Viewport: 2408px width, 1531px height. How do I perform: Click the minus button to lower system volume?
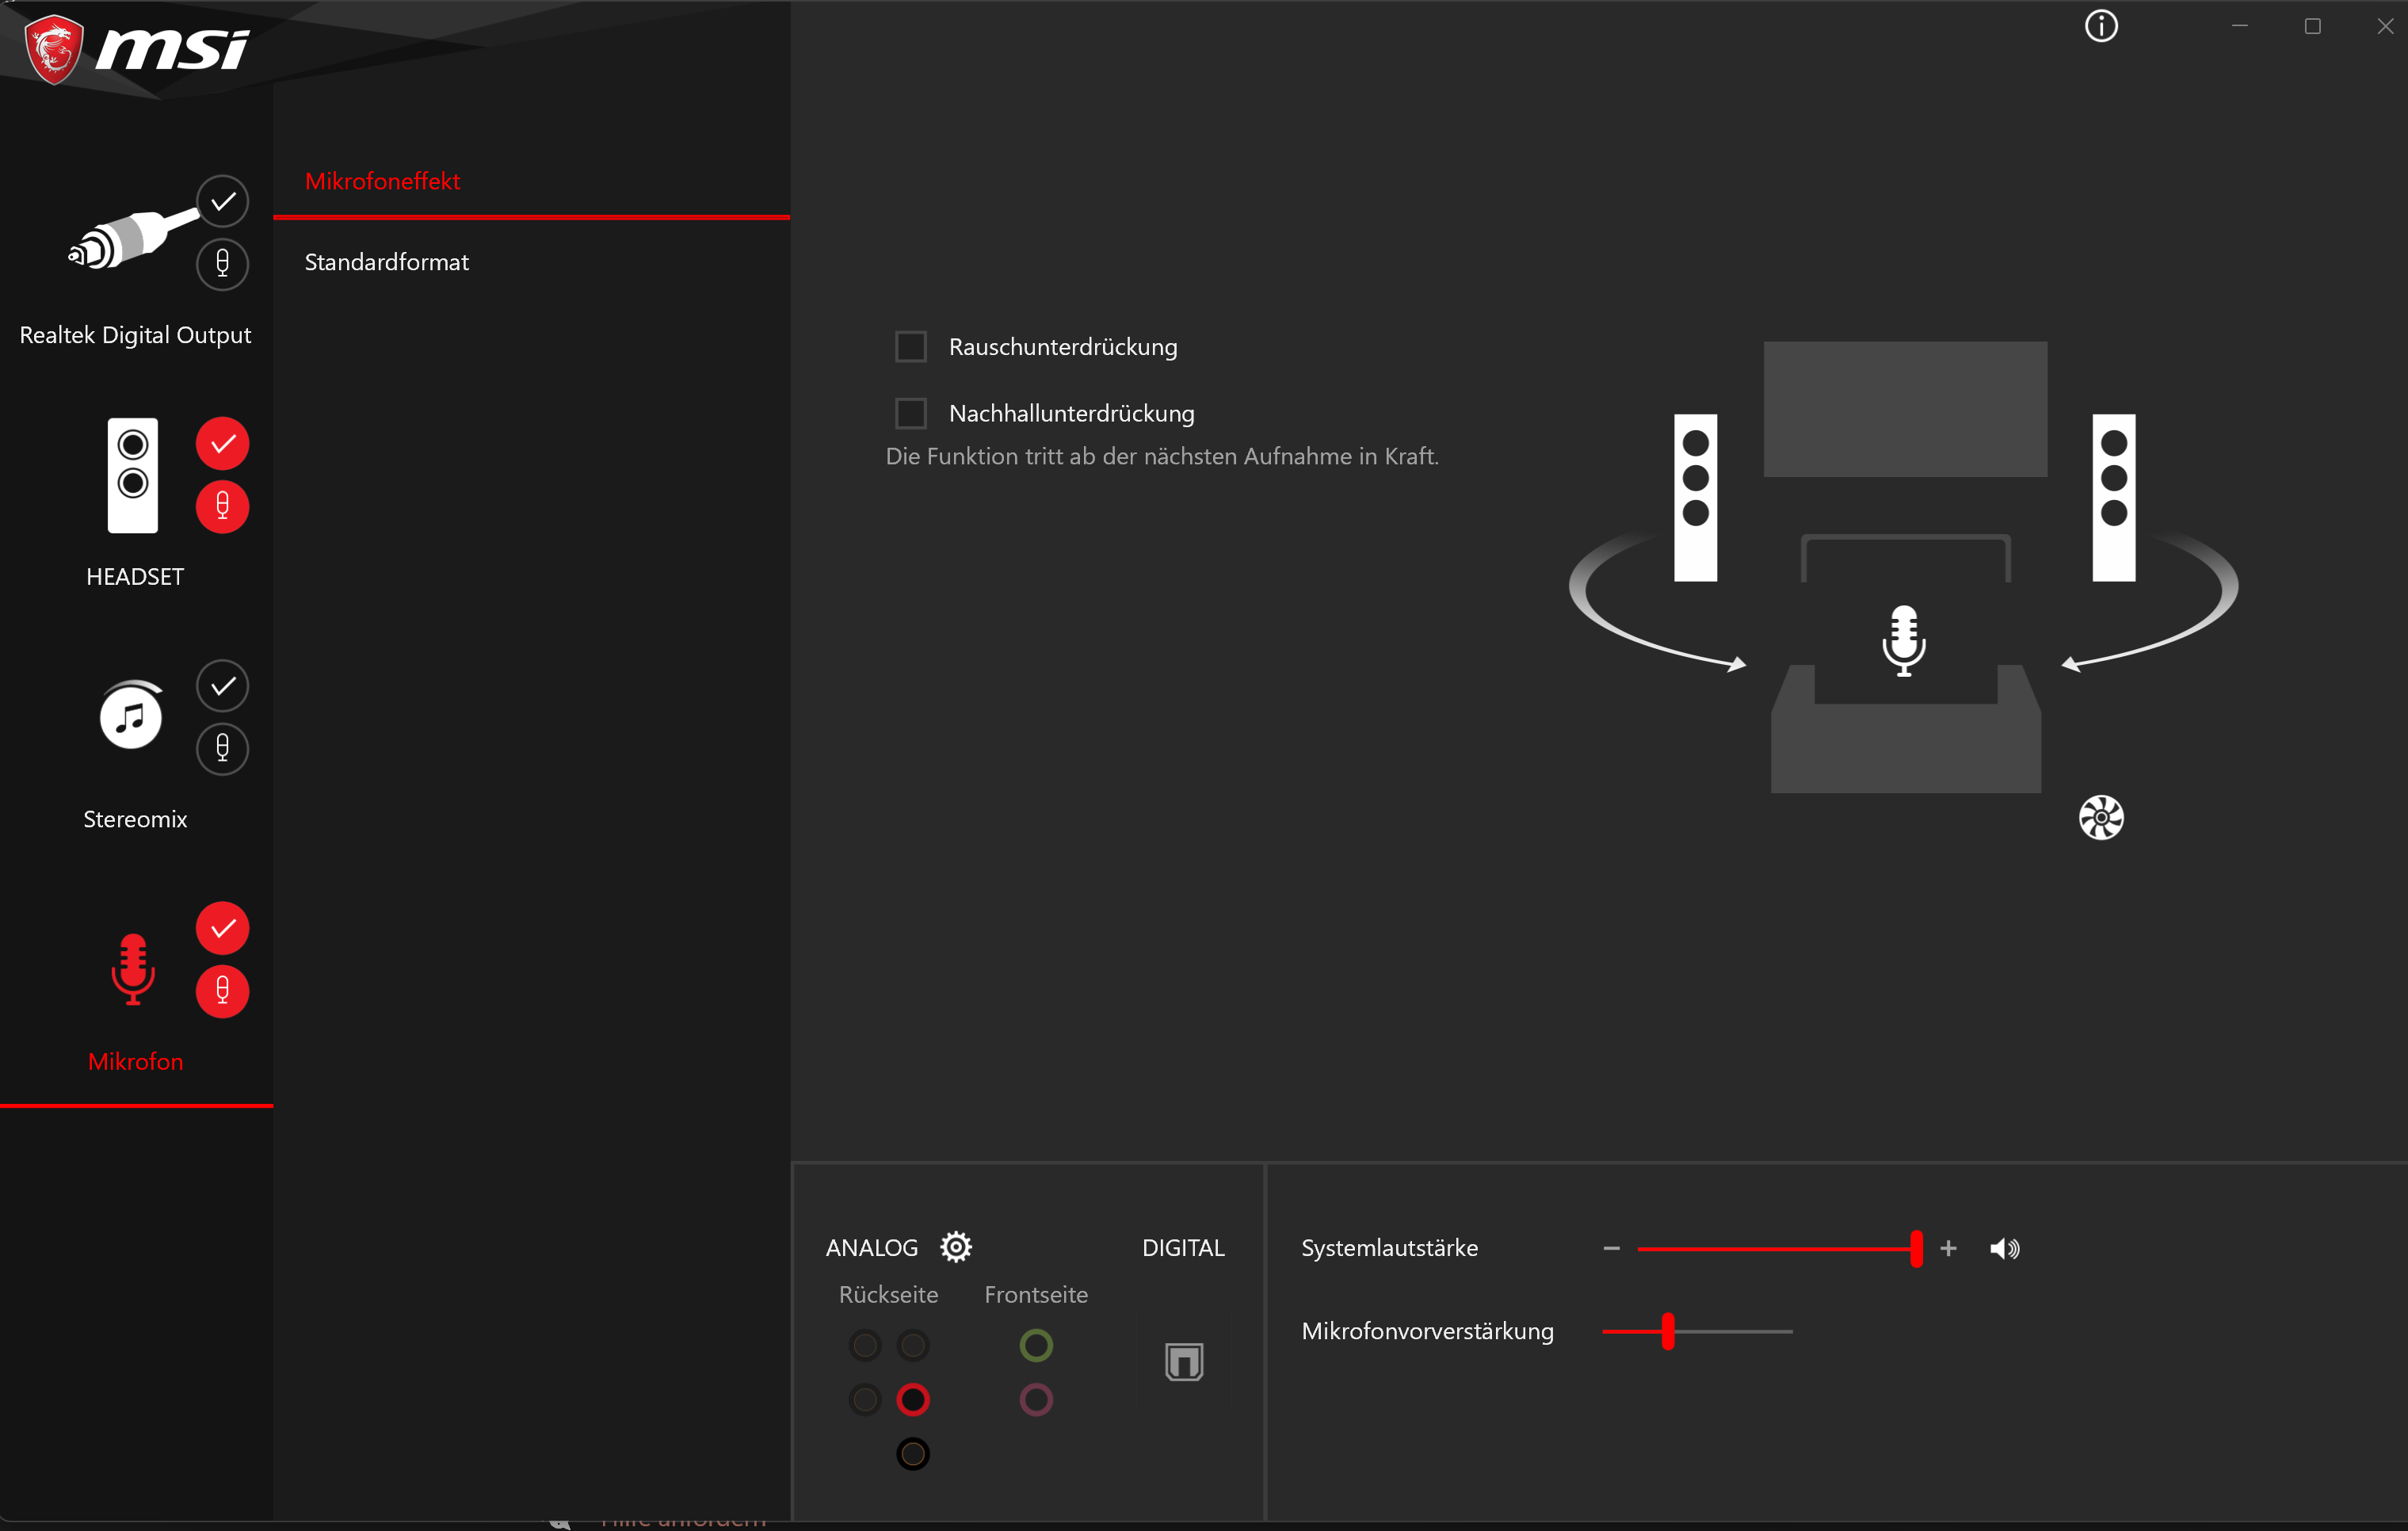(1610, 1248)
